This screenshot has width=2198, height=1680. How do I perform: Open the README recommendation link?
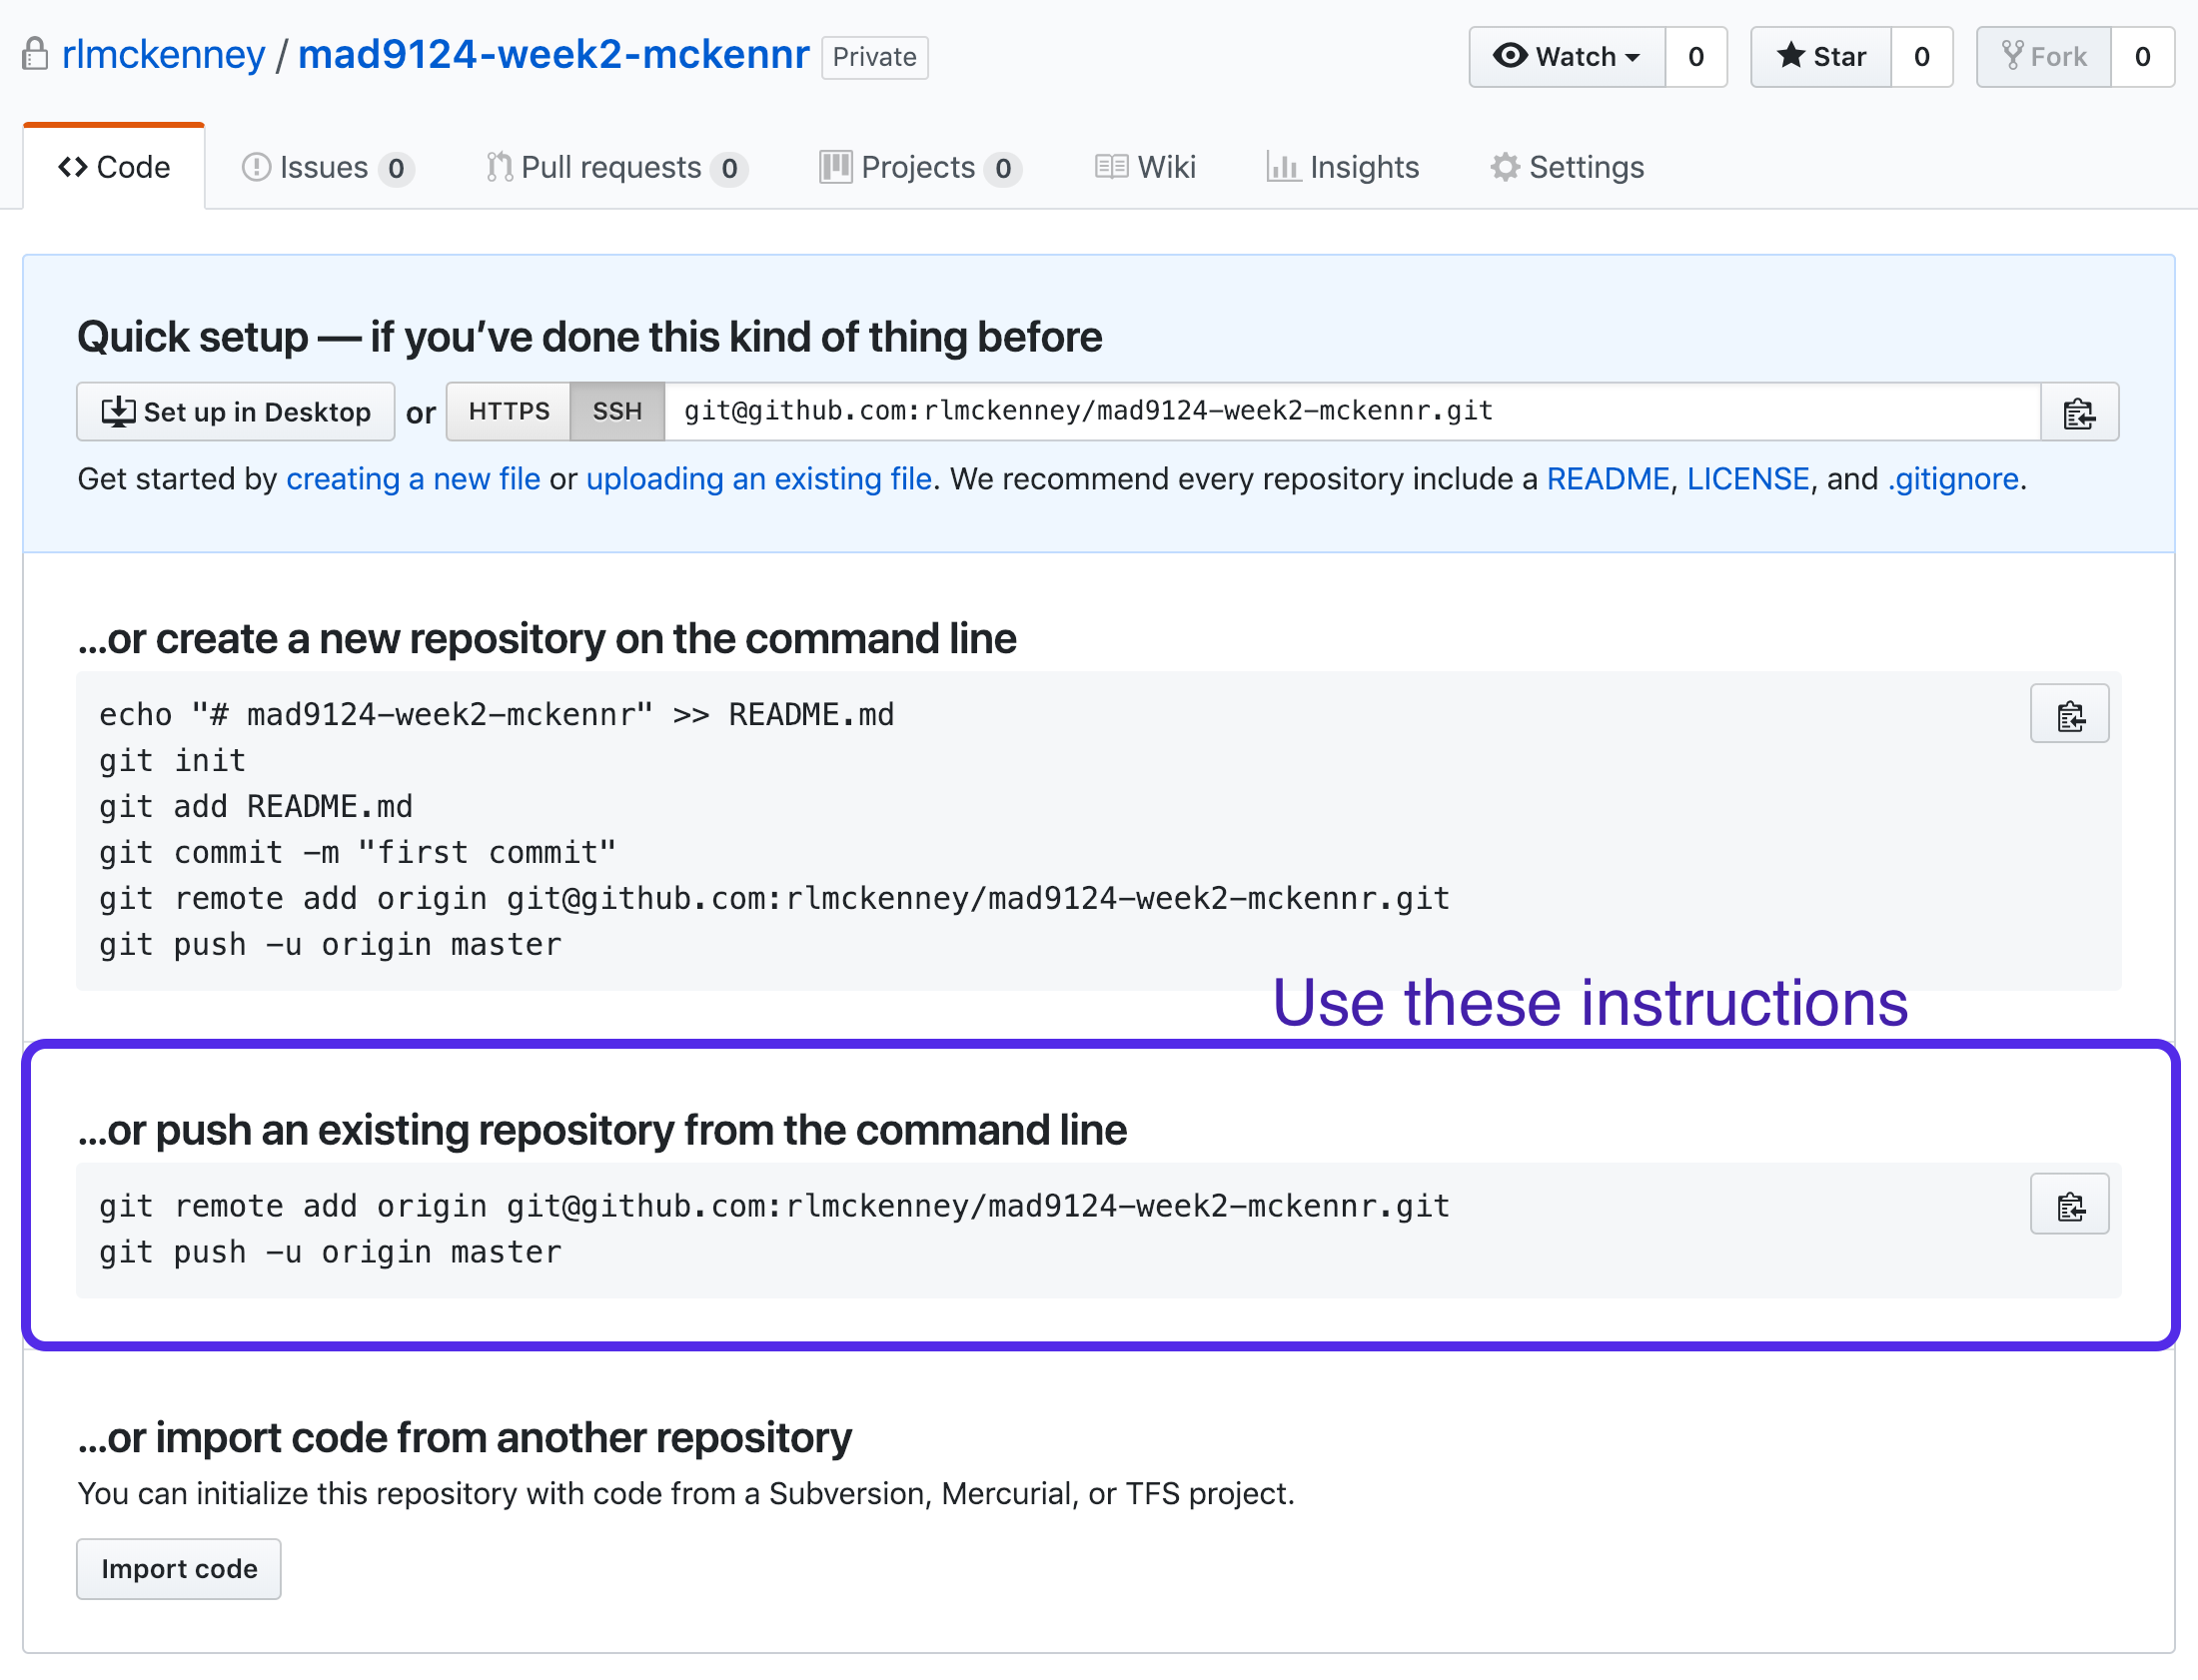point(1608,479)
